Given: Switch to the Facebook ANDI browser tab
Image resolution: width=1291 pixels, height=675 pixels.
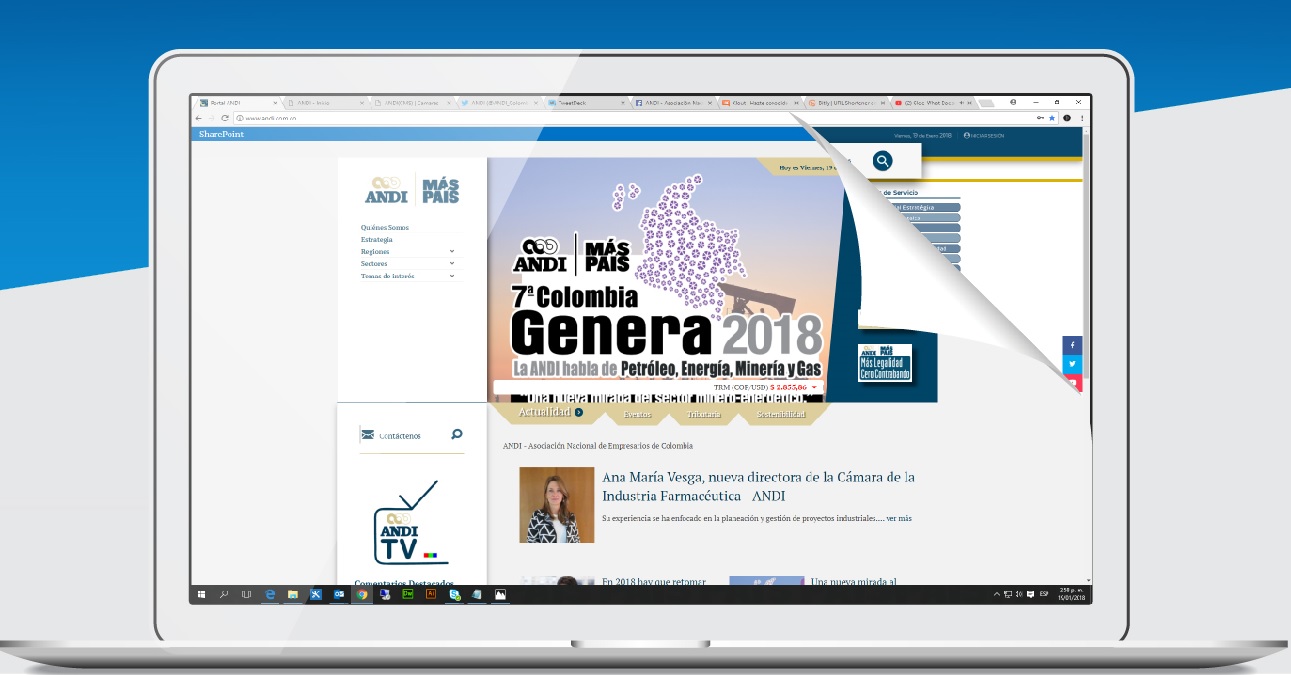Looking at the screenshot, I should click(x=673, y=102).
